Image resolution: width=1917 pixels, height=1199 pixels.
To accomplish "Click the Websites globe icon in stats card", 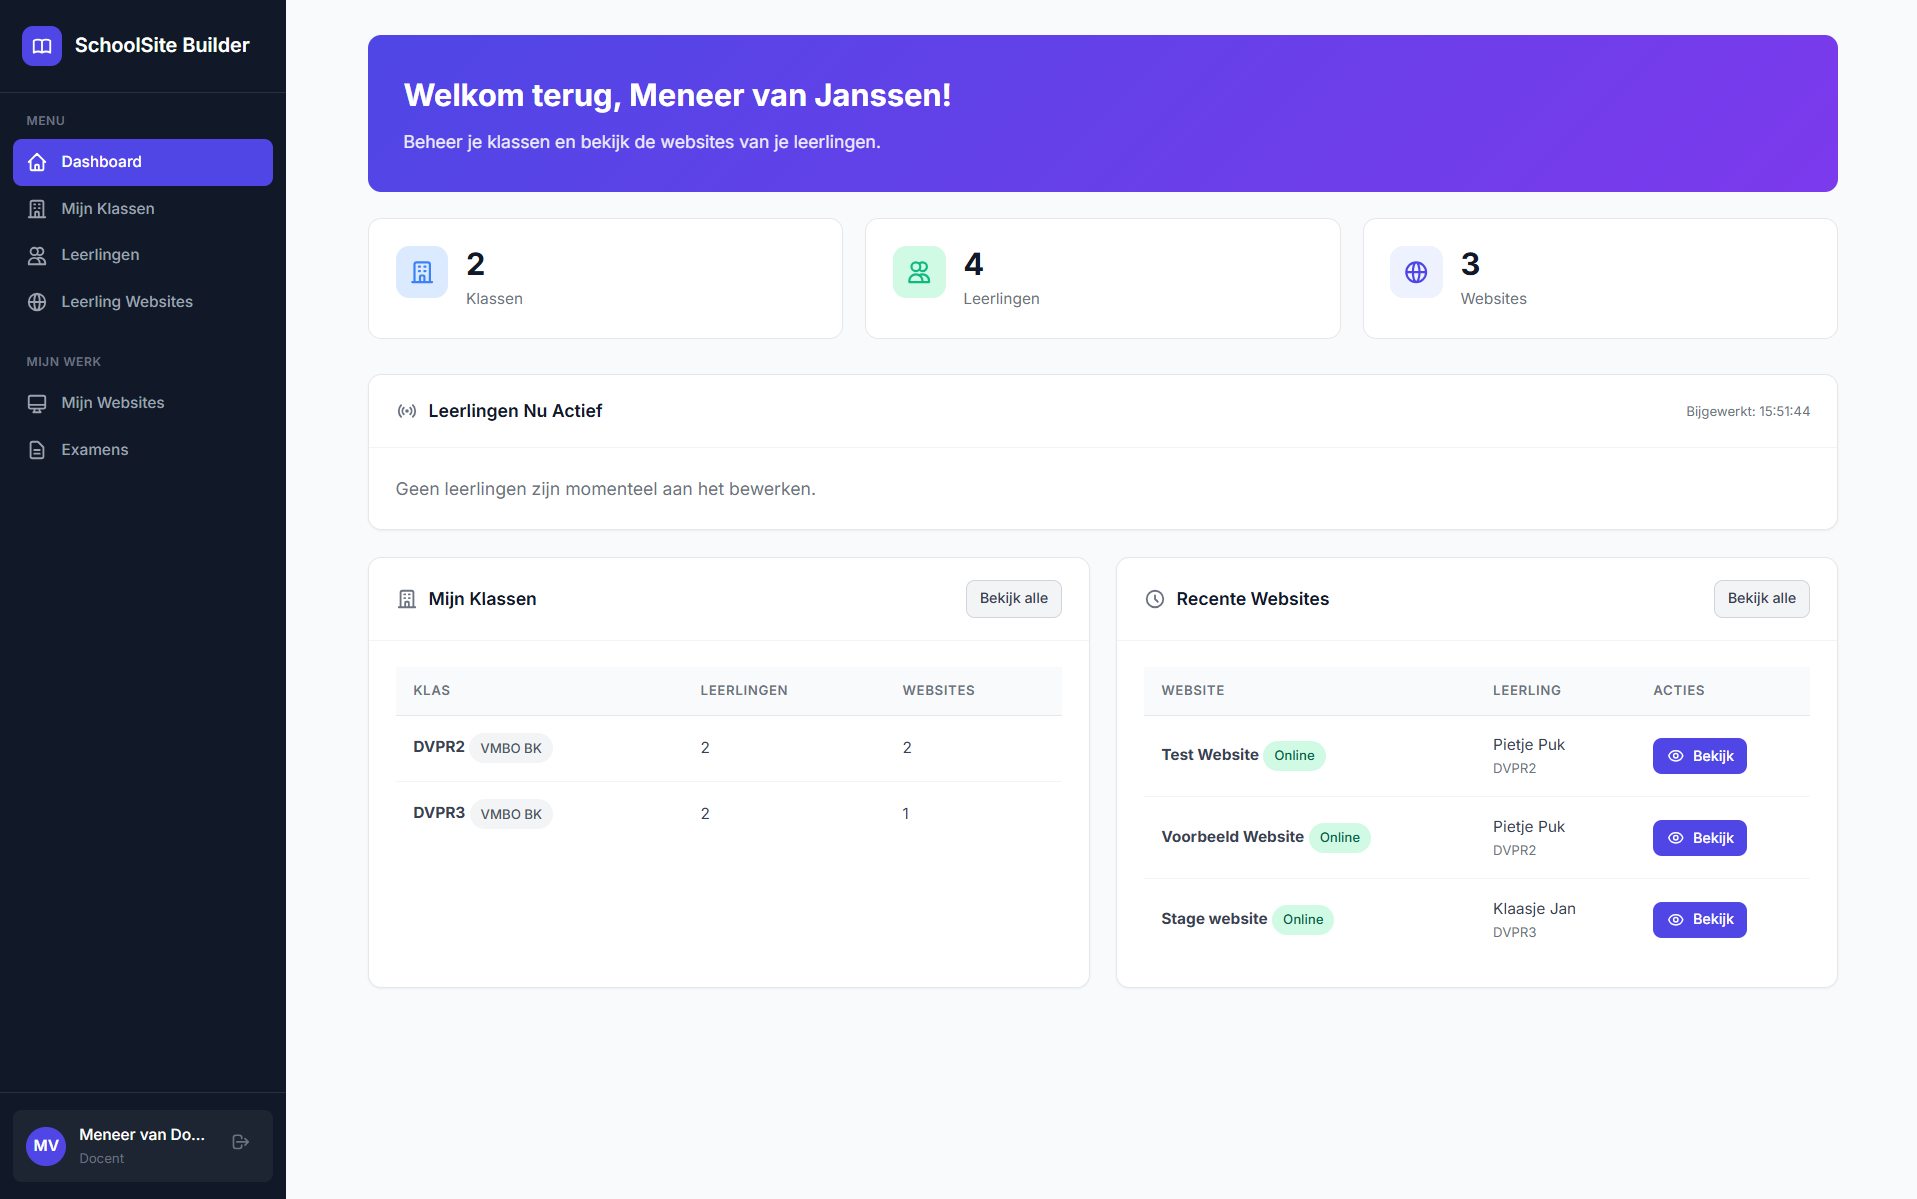I will point(1416,272).
